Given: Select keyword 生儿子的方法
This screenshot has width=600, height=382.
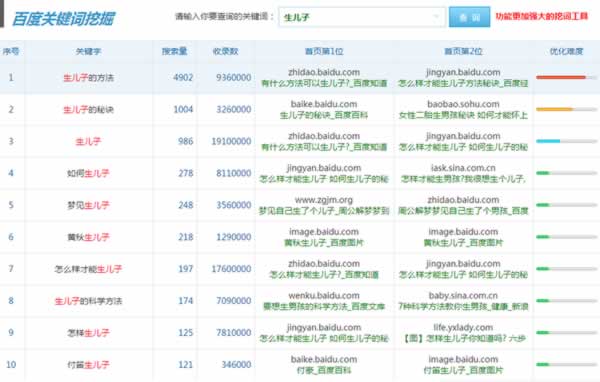Looking at the screenshot, I should (88, 78).
